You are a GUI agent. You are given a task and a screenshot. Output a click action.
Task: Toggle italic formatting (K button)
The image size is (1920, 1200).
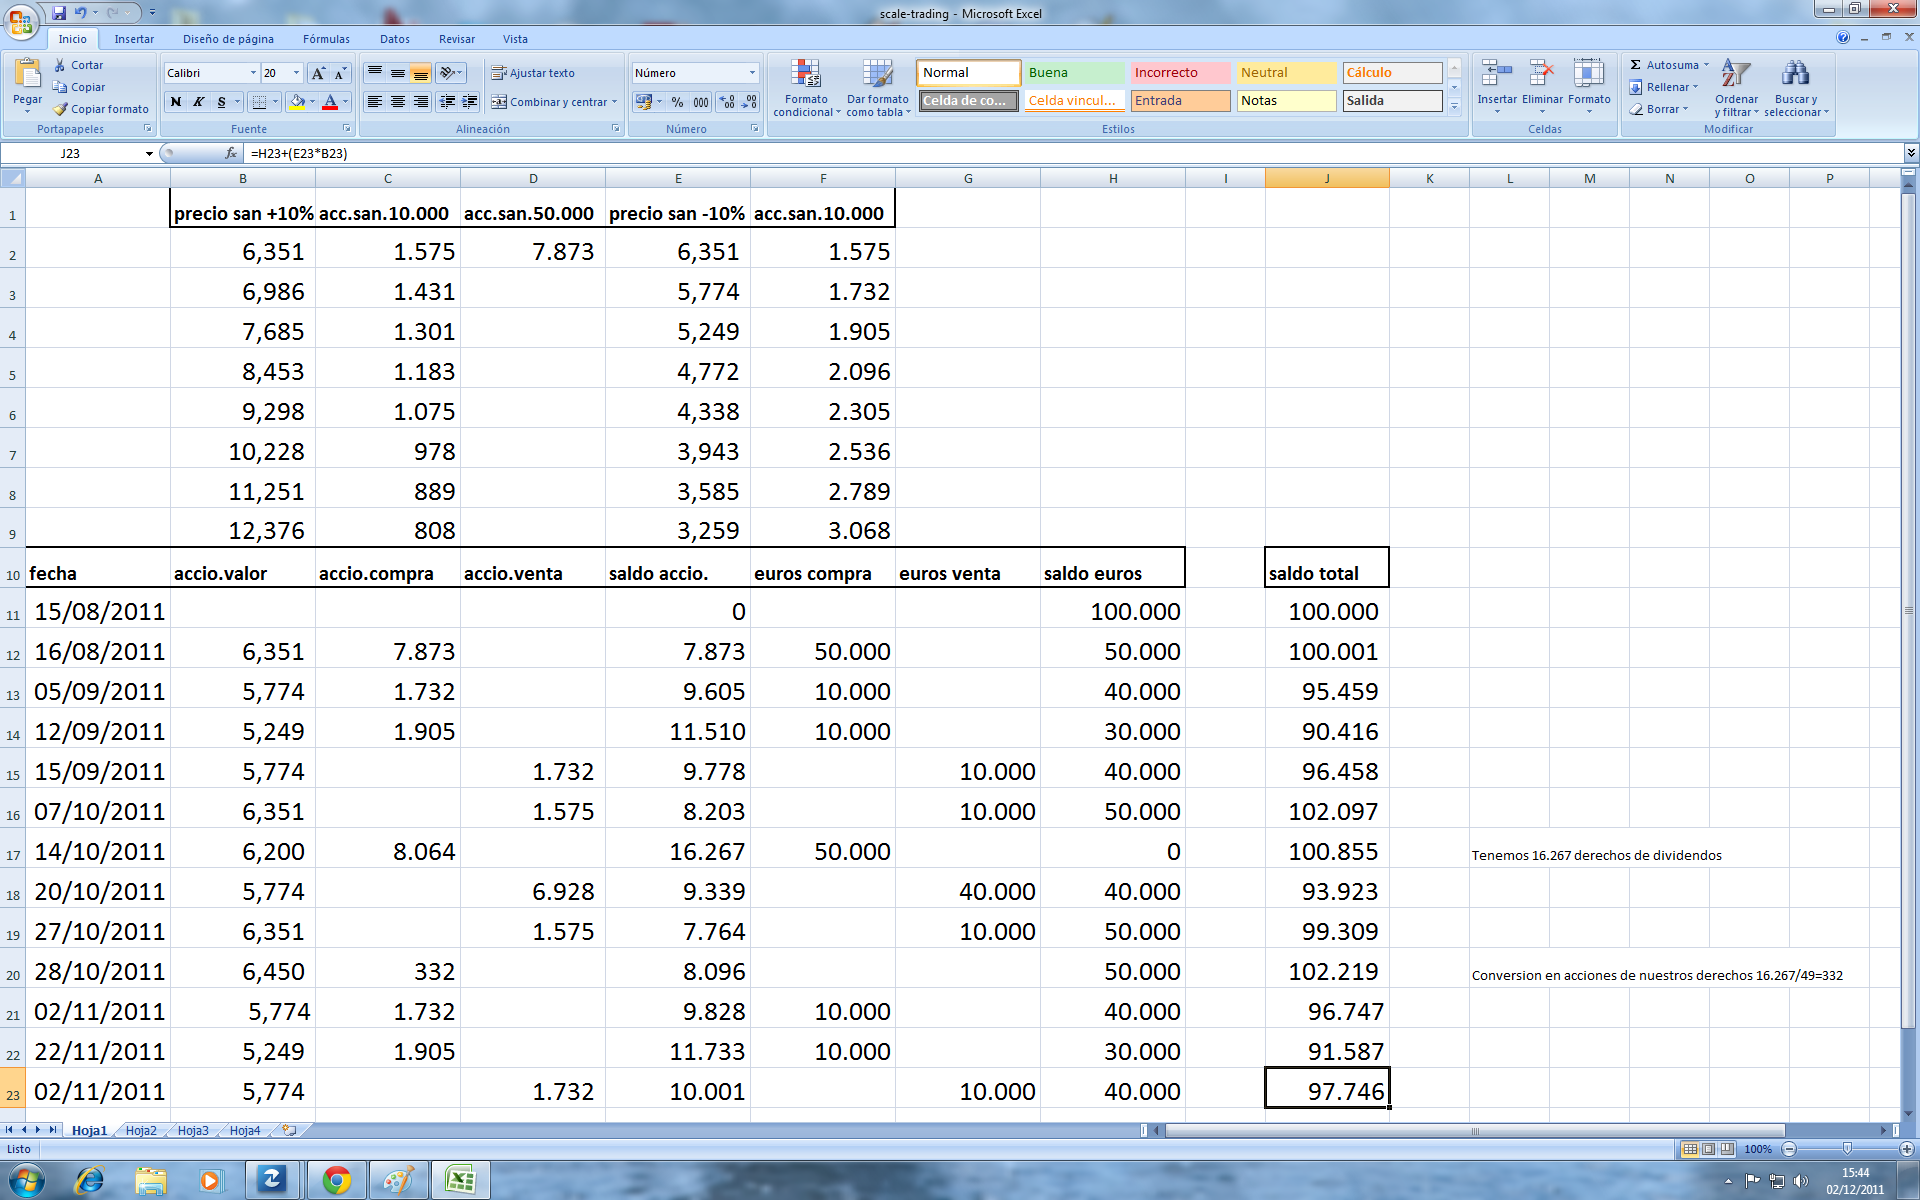199,102
